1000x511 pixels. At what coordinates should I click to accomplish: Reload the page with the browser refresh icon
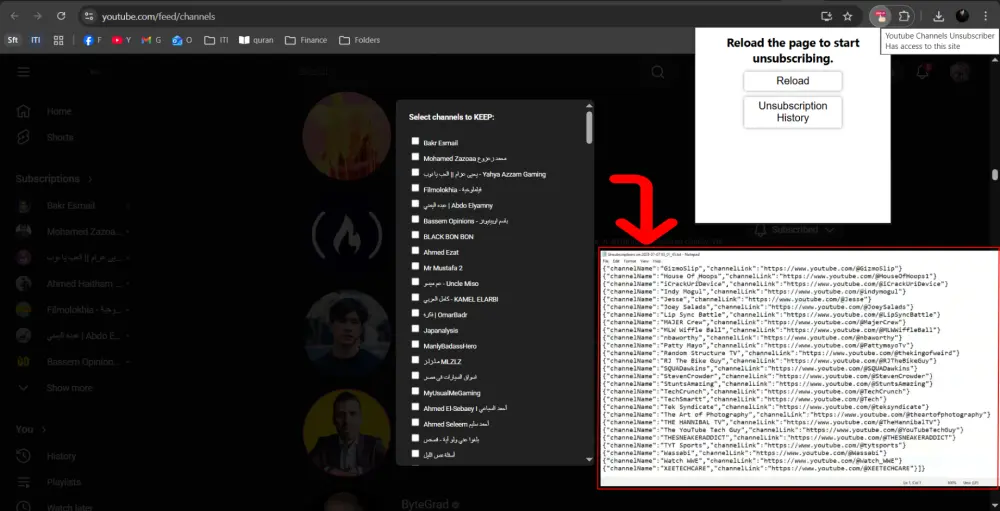point(61,17)
